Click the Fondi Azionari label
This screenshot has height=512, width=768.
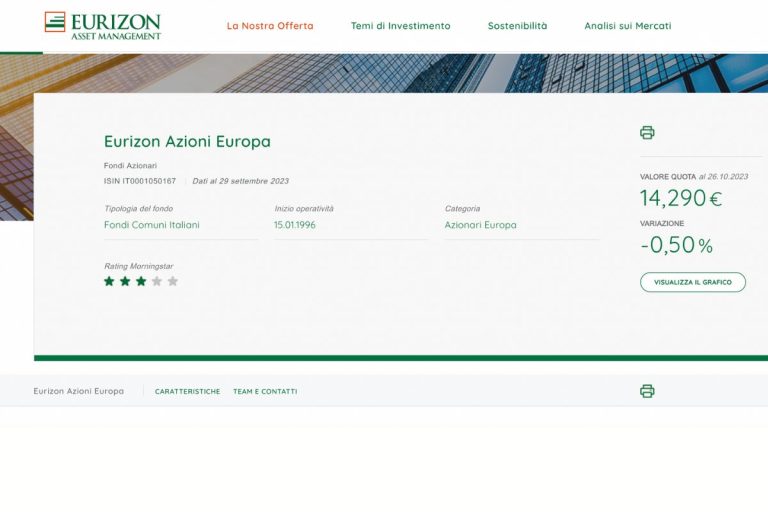[x=130, y=166]
